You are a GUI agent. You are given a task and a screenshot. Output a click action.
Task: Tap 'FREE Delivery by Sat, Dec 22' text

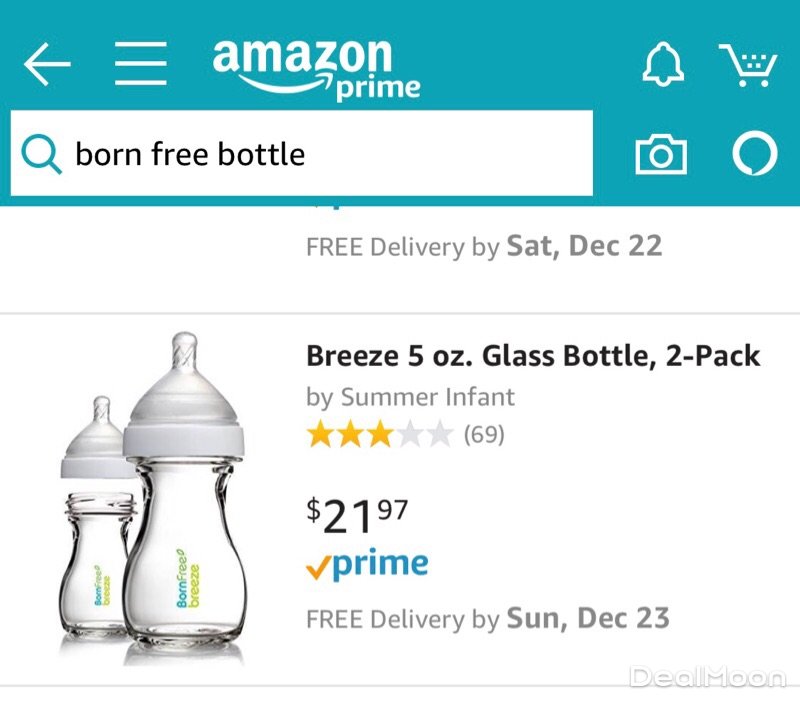point(484,246)
